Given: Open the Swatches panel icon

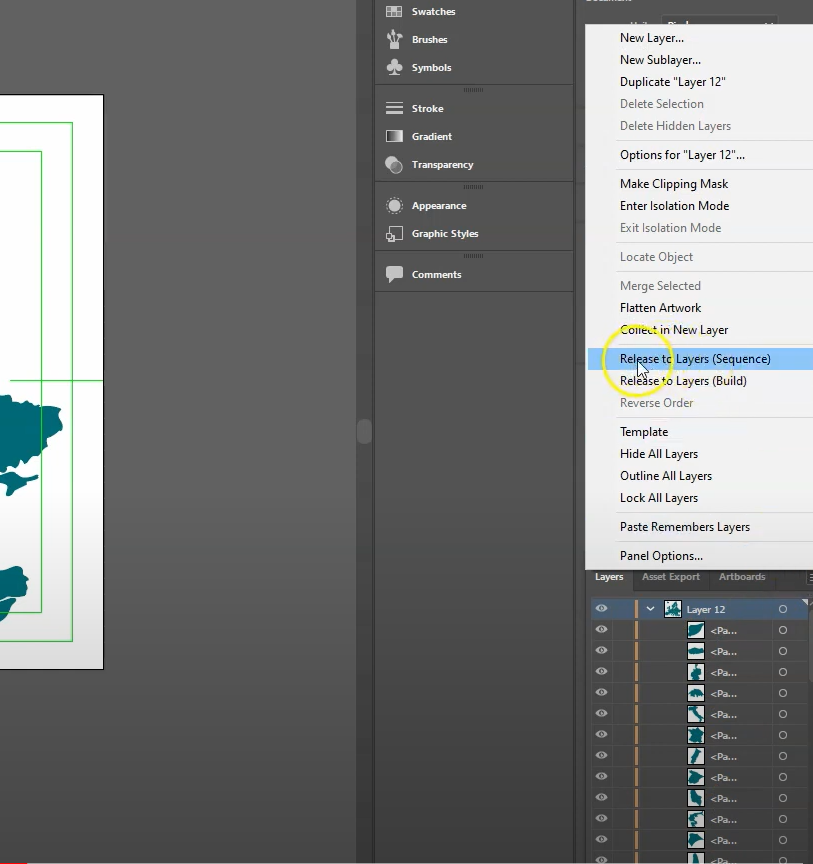Looking at the screenshot, I should coord(394,12).
